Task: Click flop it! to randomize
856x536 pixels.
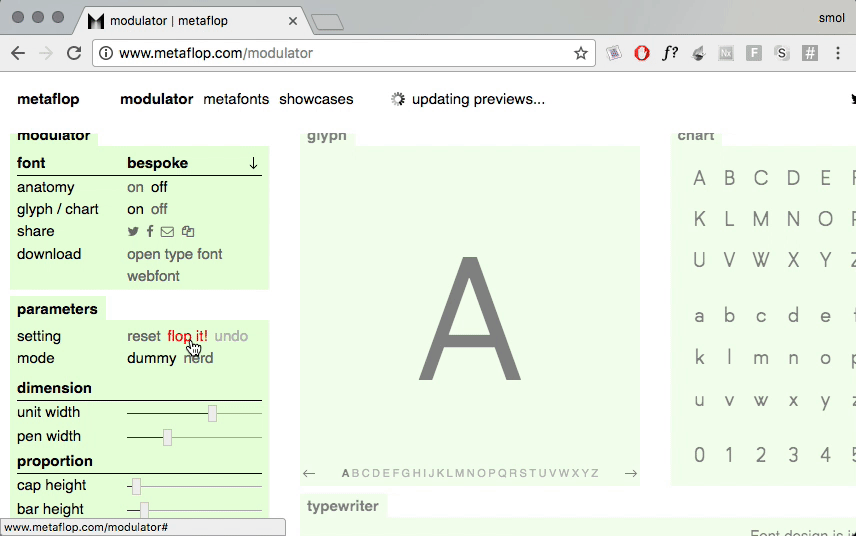Action: point(187,336)
